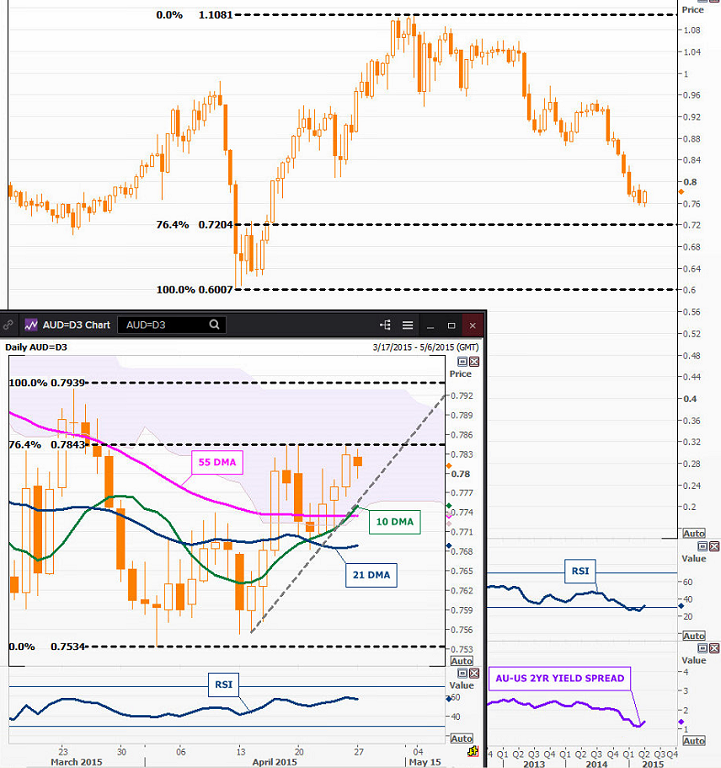
Task: Click the '2013' year label on long-term time axis
Action: tap(534, 764)
